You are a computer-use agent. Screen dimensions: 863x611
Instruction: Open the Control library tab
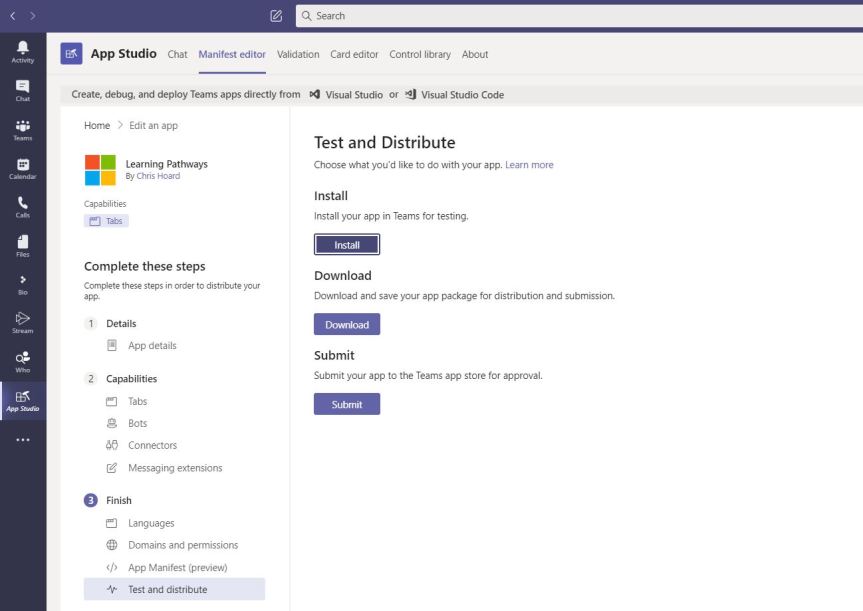[x=420, y=55]
